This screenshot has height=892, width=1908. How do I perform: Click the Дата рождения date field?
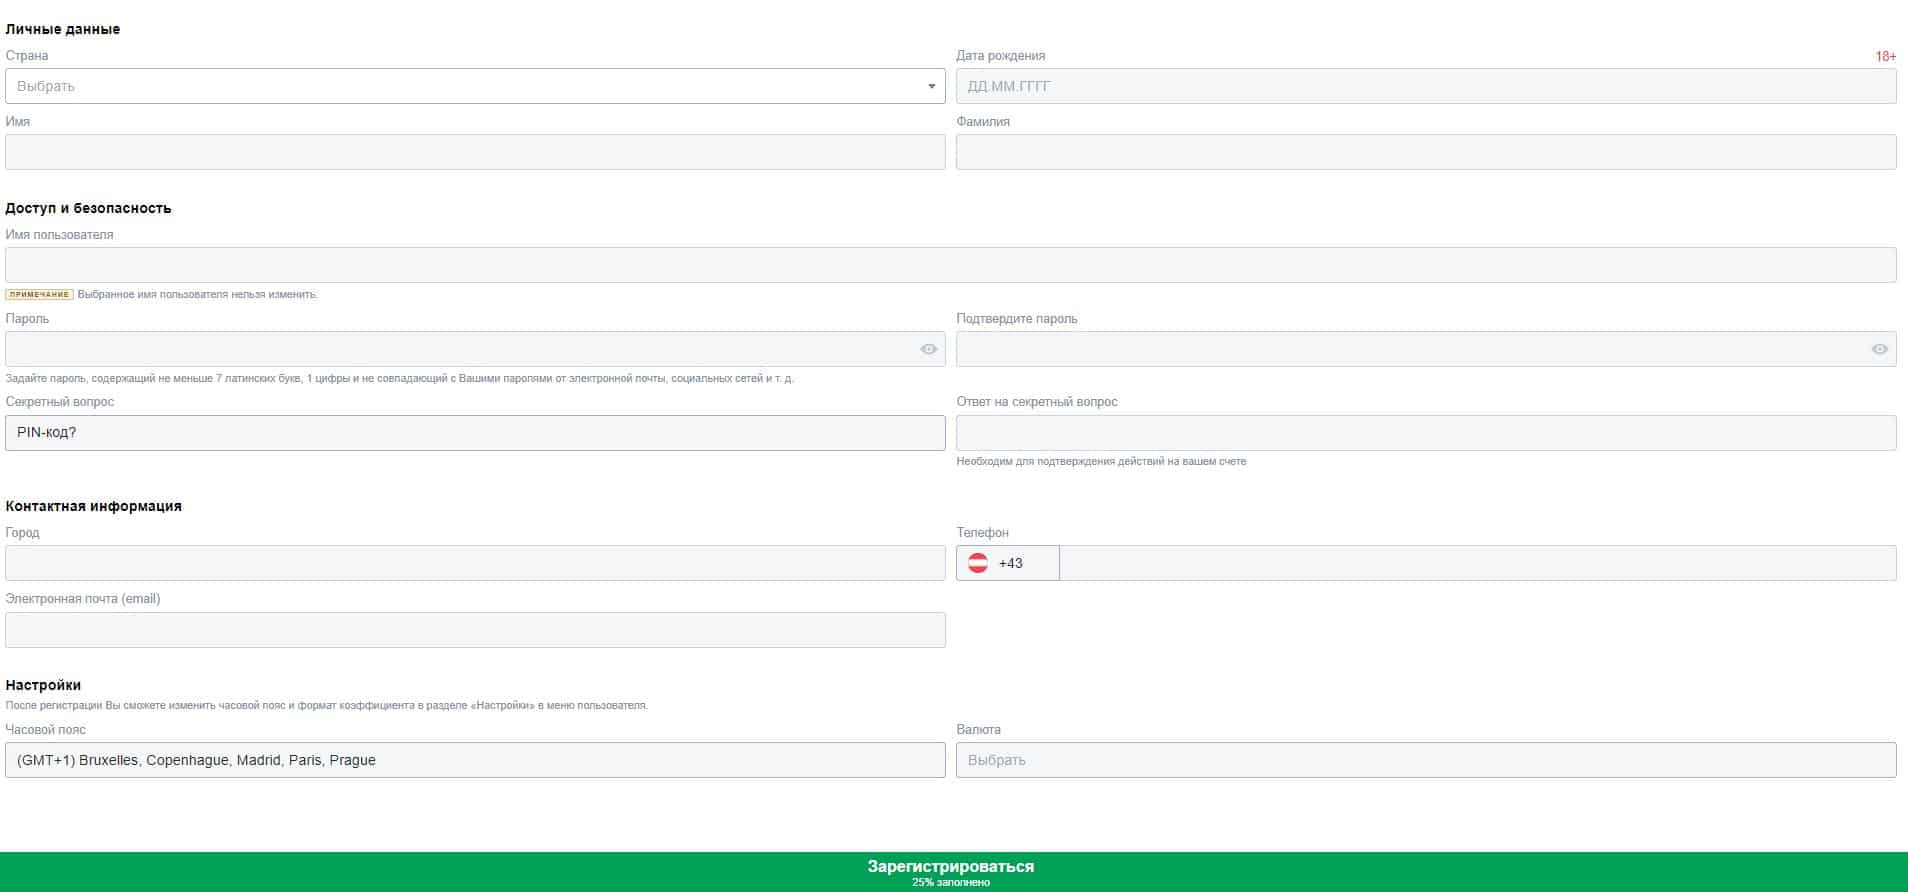1425,86
